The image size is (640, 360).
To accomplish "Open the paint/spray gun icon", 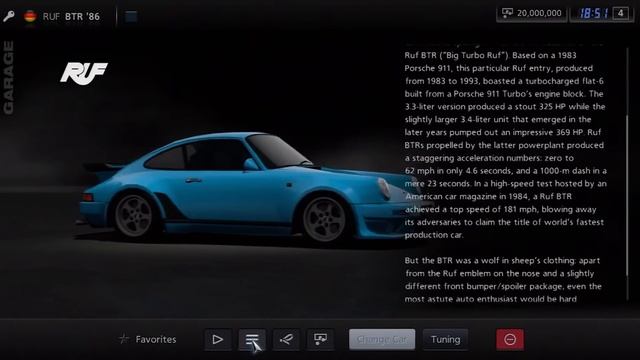I will 286,339.
